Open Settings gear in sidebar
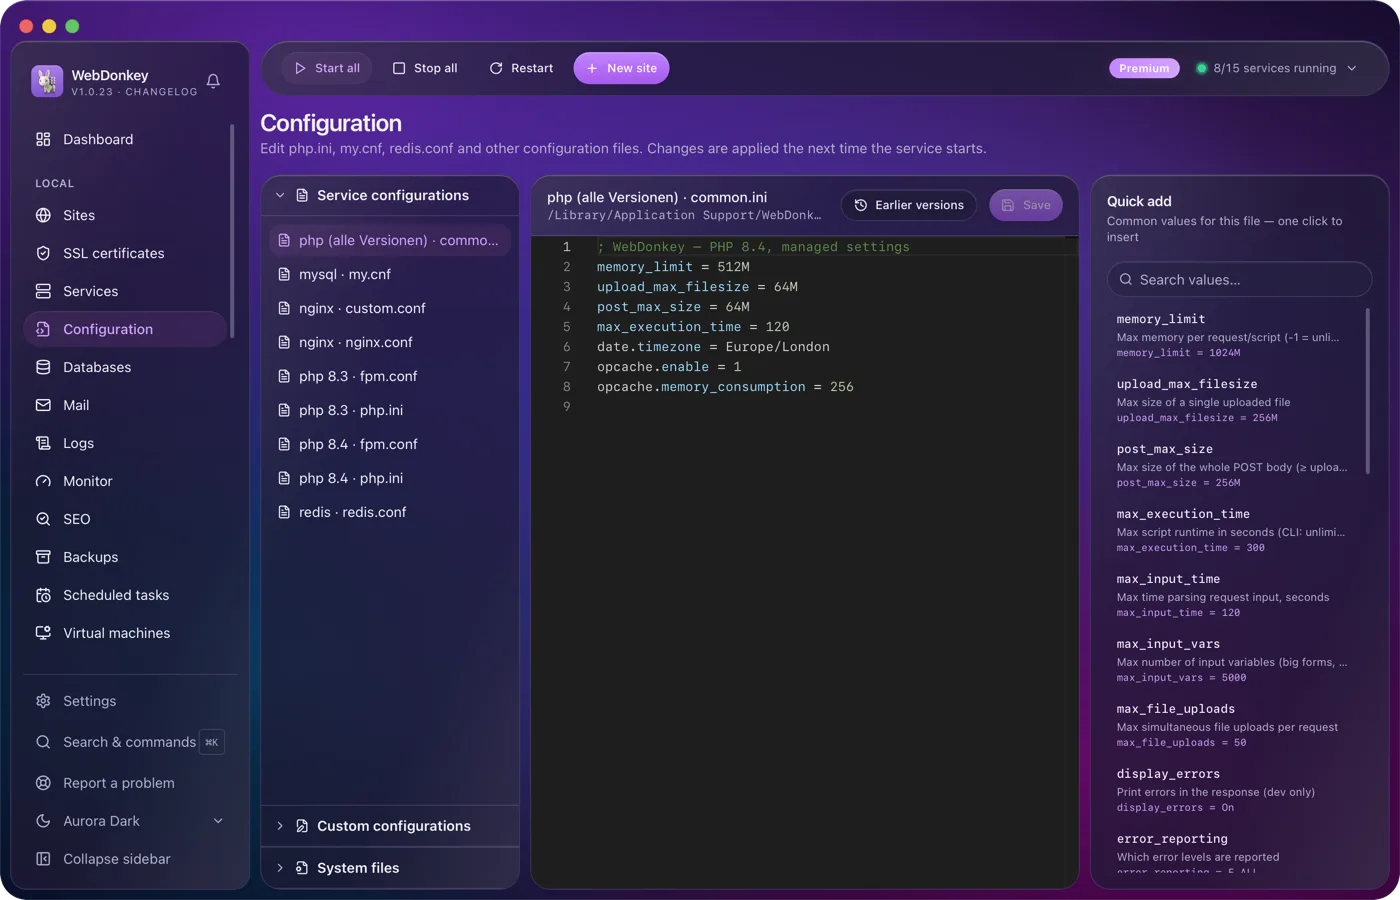This screenshot has width=1400, height=900. [x=43, y=701]
